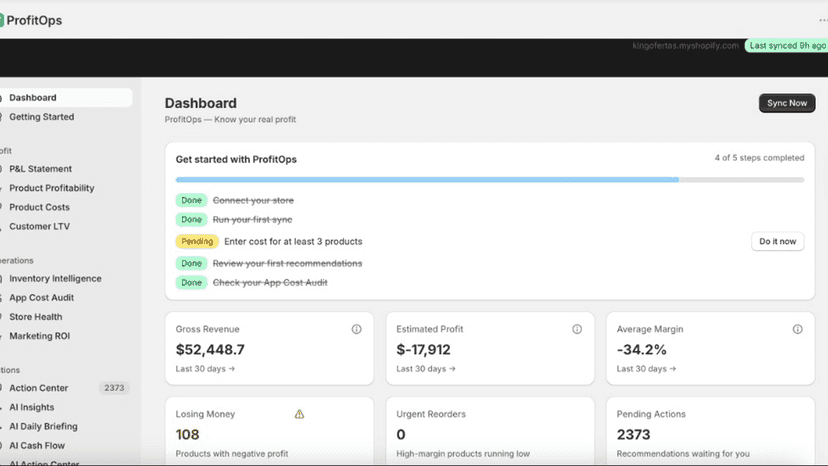This screenshot has width=828, height=466.
Task: Open Product Costs page
Action: (39, 207)
